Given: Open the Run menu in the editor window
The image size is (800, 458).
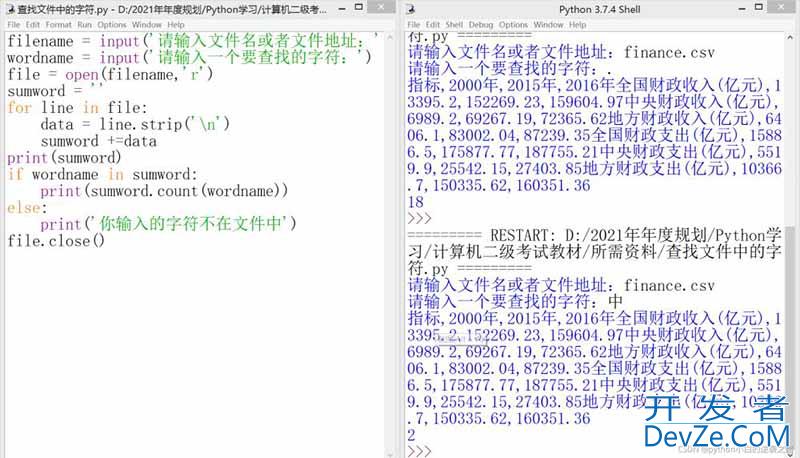Looking at the screenshot, I should coord(84,24).
